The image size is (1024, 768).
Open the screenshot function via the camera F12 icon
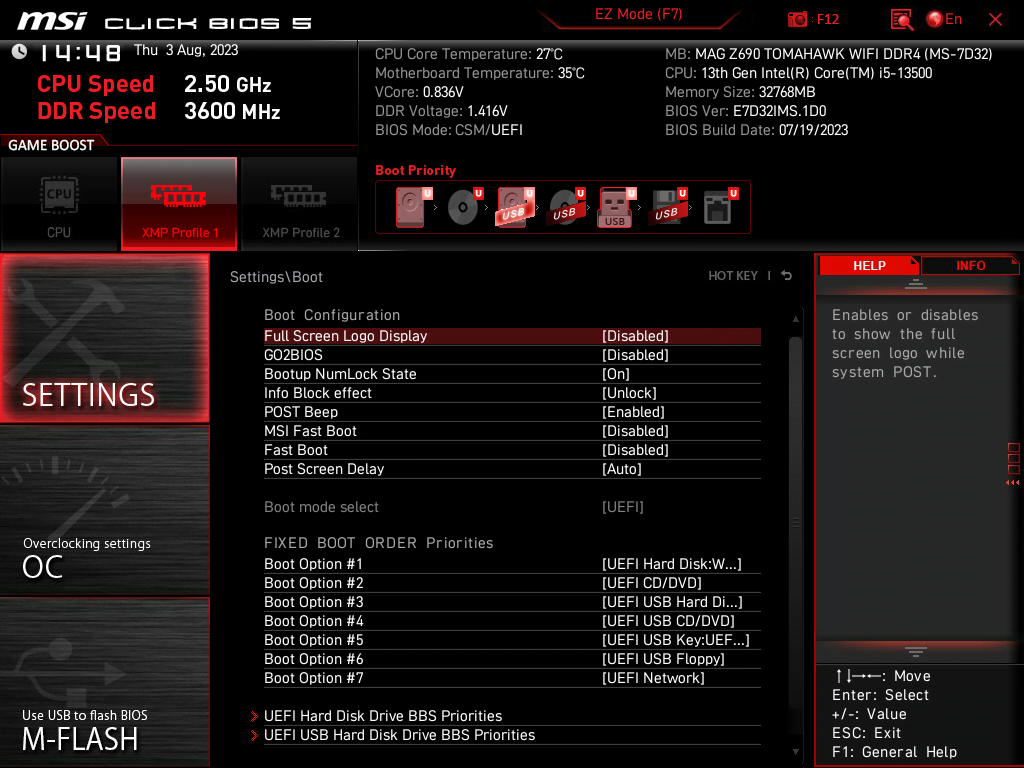[800, 19]
